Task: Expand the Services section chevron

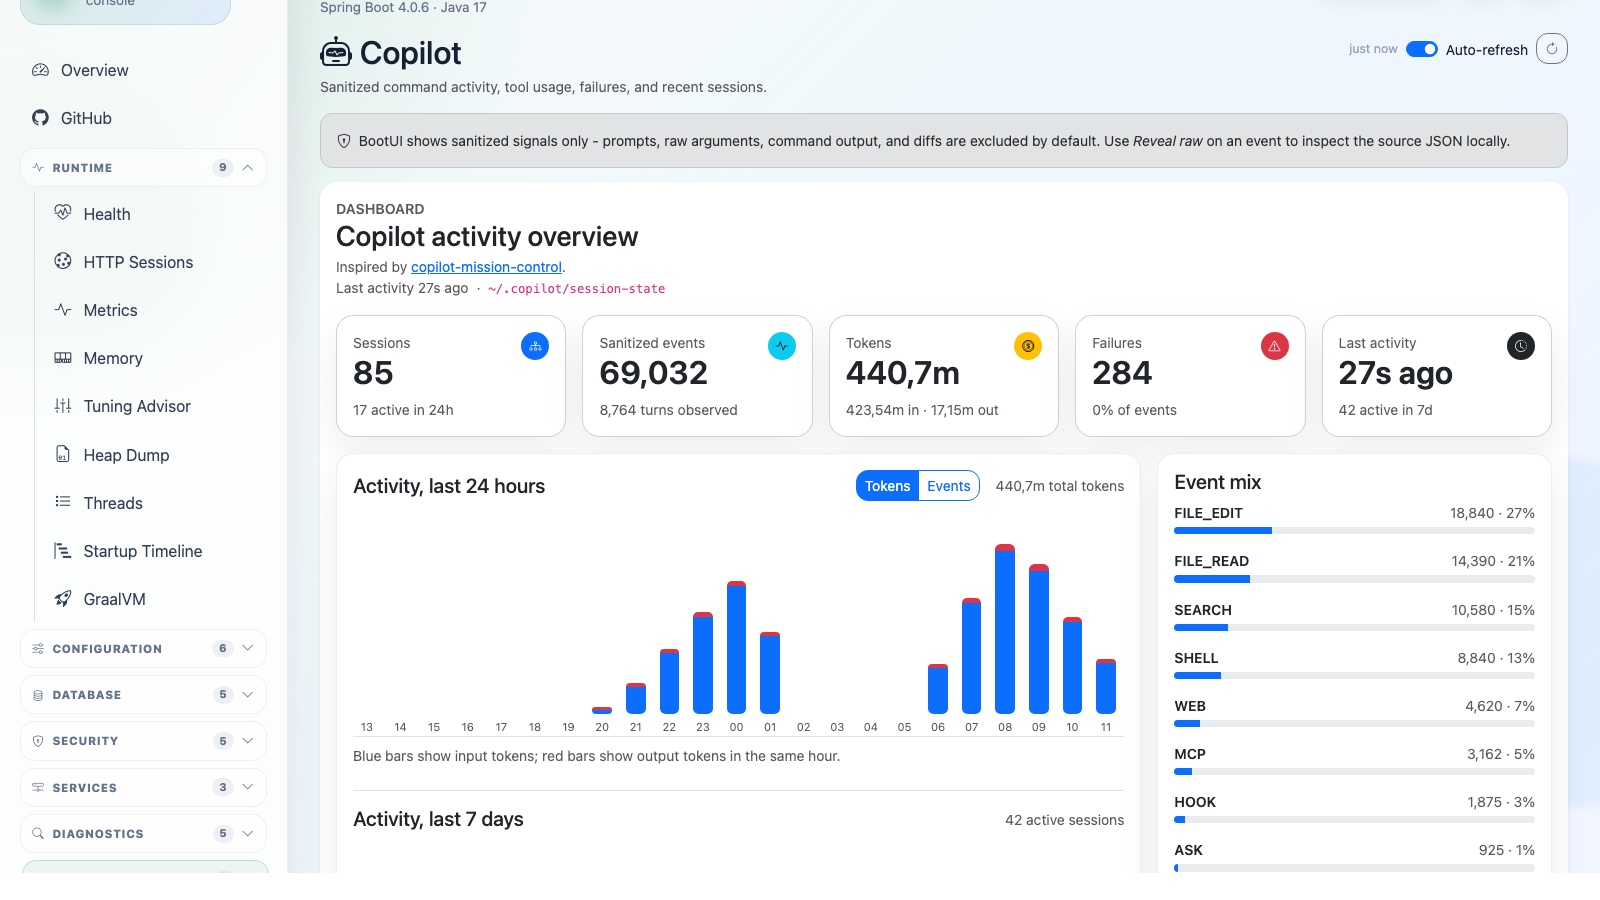Action: click(248, 787)
